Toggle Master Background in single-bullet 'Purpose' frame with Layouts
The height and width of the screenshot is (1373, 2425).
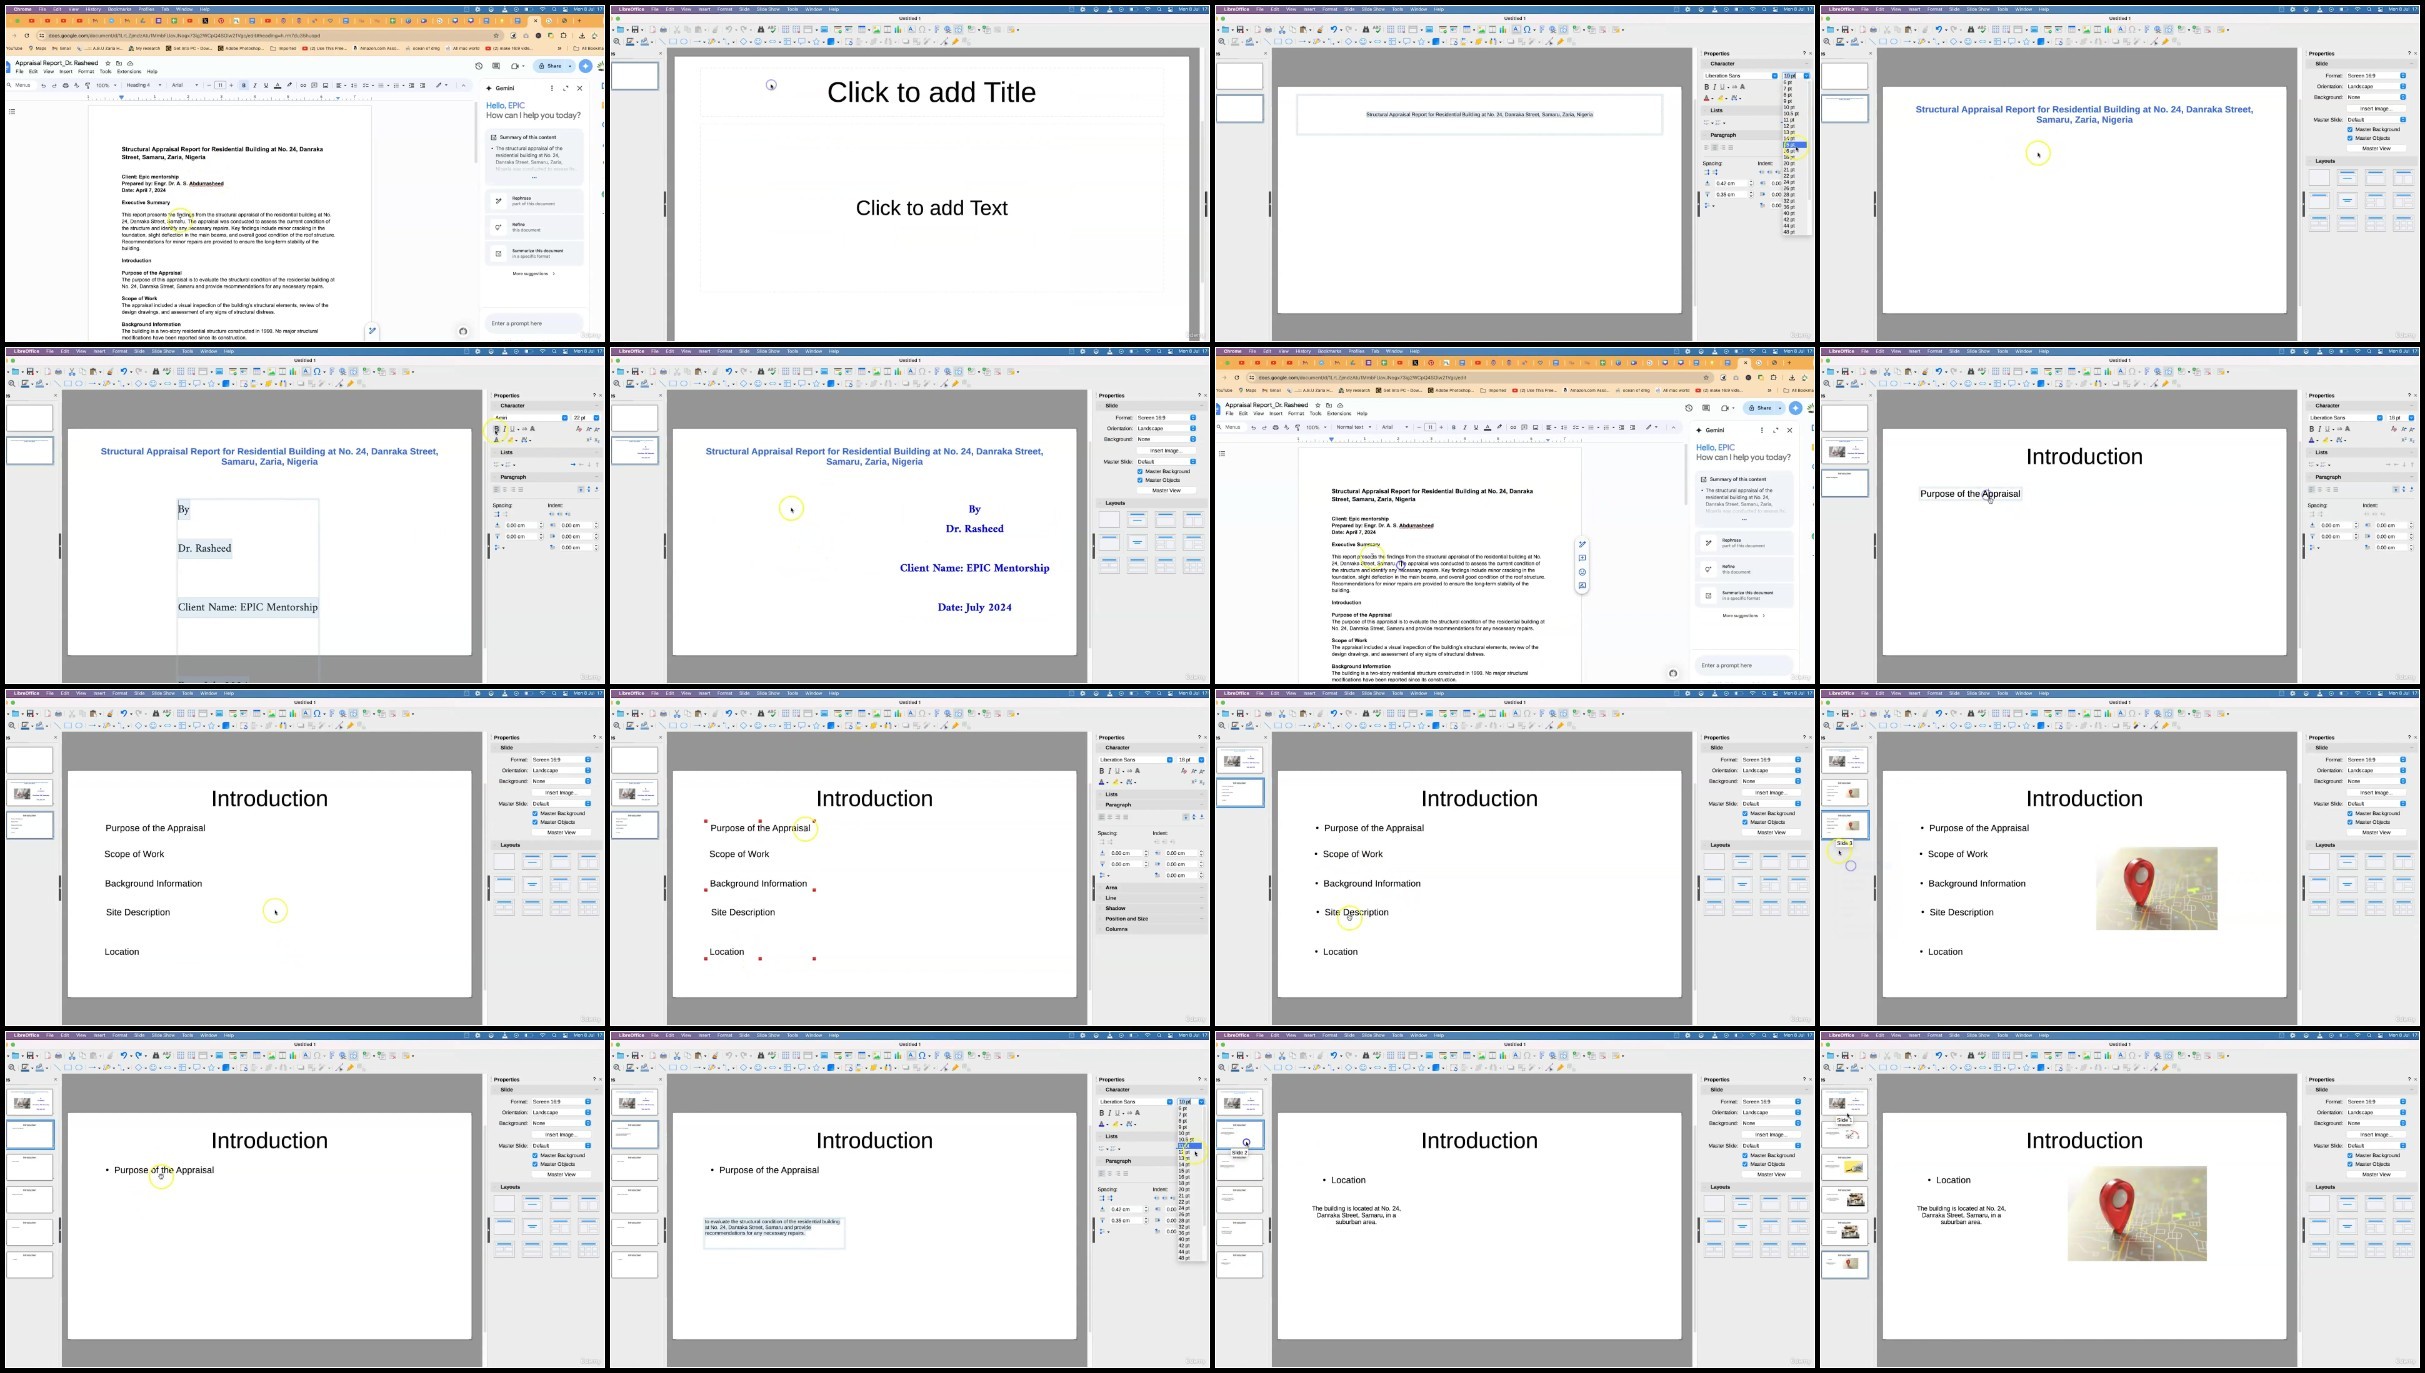pos(535,1155)
